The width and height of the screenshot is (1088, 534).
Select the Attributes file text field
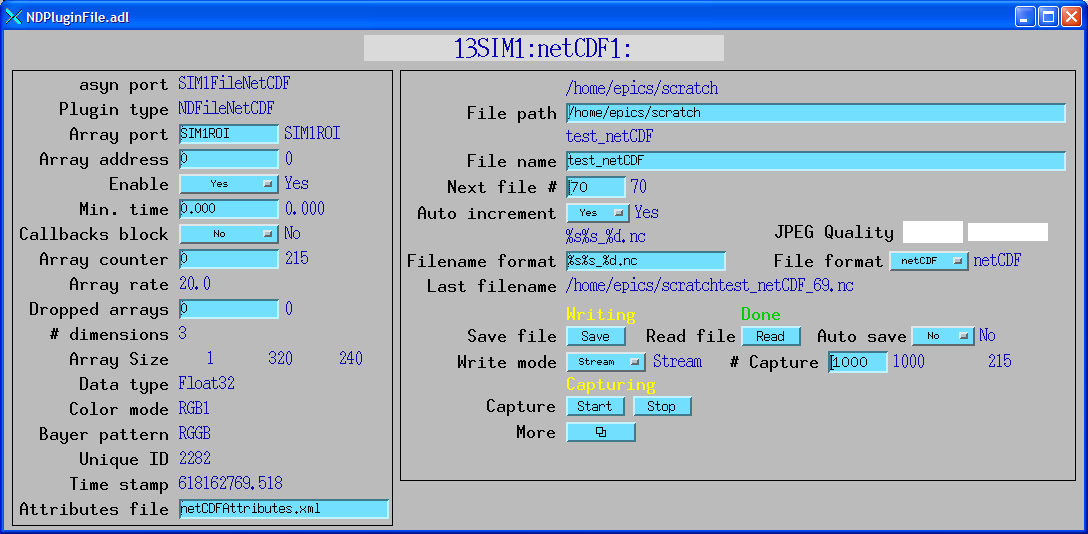pyautogui.click(x=283, y=509)
